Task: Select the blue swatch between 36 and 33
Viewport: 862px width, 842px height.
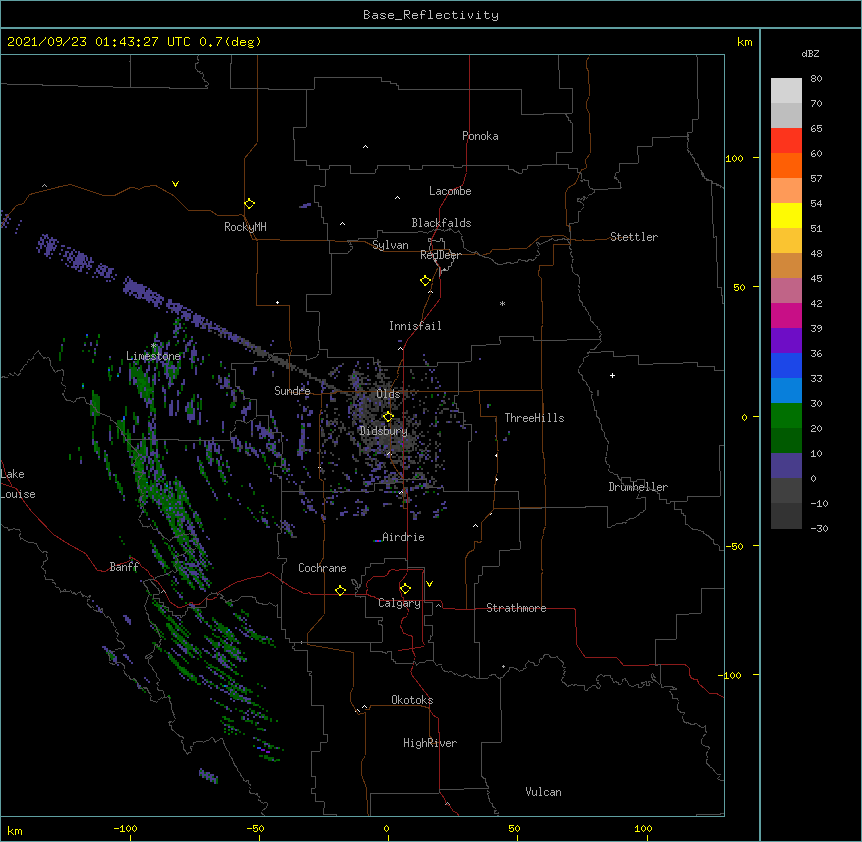Action: point(786,365)
